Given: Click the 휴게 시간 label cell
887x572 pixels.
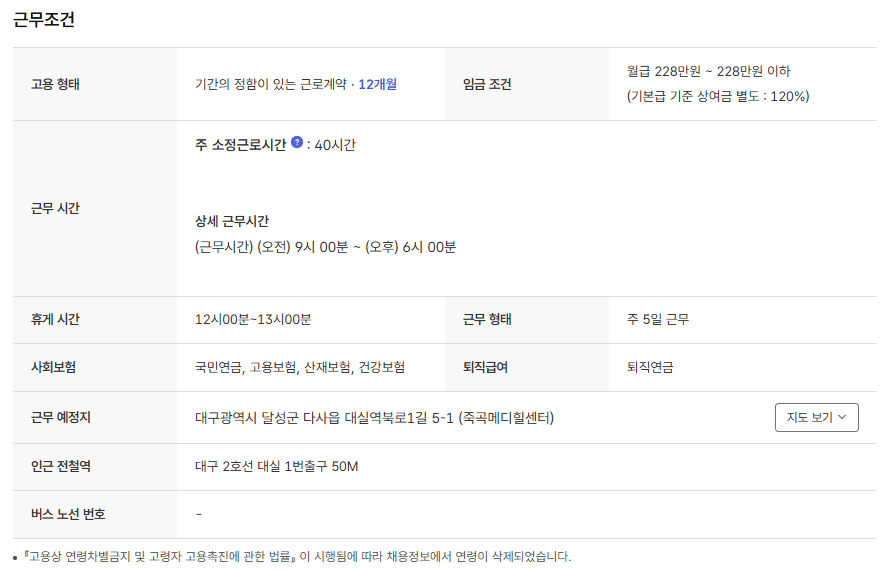Looking at the screenshot, I should tap(95, 320).
